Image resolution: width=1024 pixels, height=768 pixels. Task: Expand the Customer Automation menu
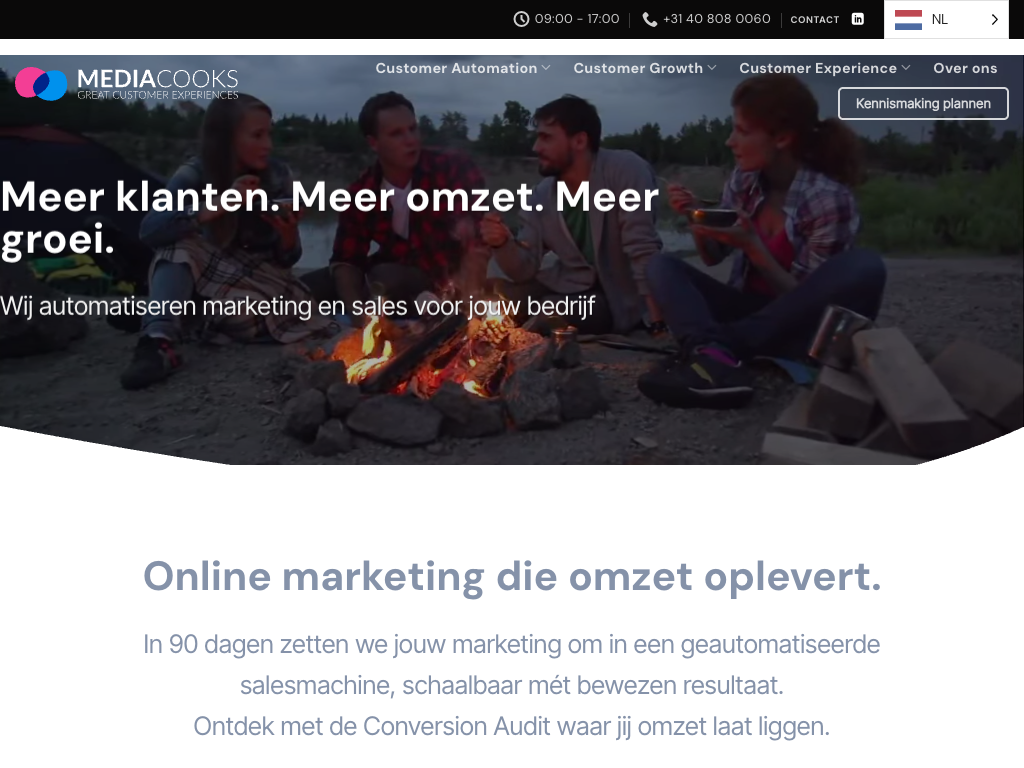click(462, 68)
